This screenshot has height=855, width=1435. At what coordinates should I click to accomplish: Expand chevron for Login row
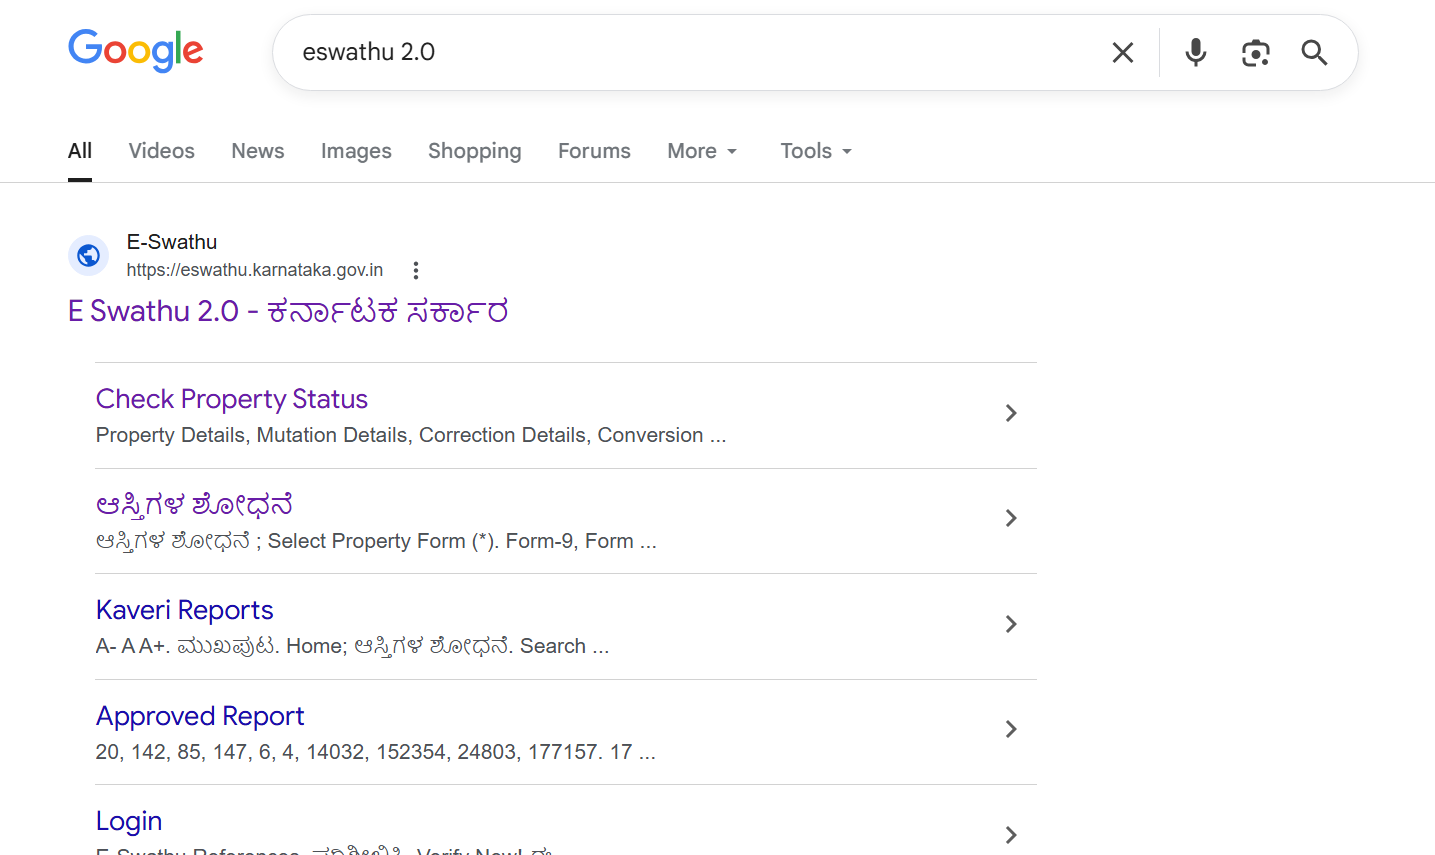(x=1011, y=835)
